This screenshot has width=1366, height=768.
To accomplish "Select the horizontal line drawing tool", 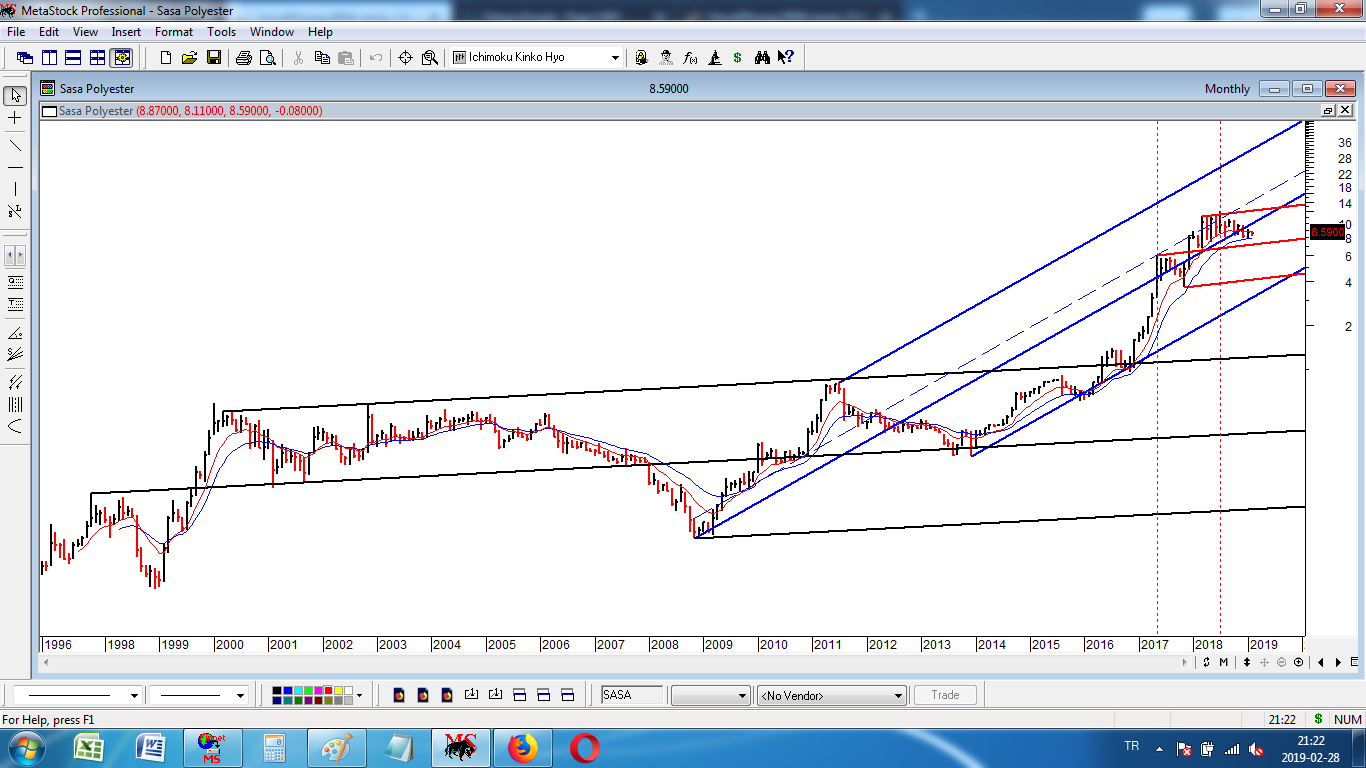I will point(15,167).
